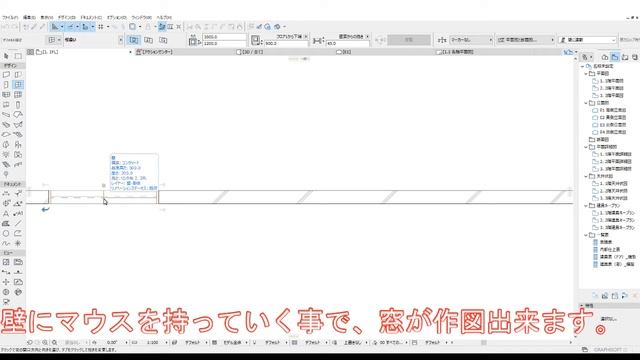
Task: Select the Hotspot tool in the toolbox
Action: tap(18, 243)
